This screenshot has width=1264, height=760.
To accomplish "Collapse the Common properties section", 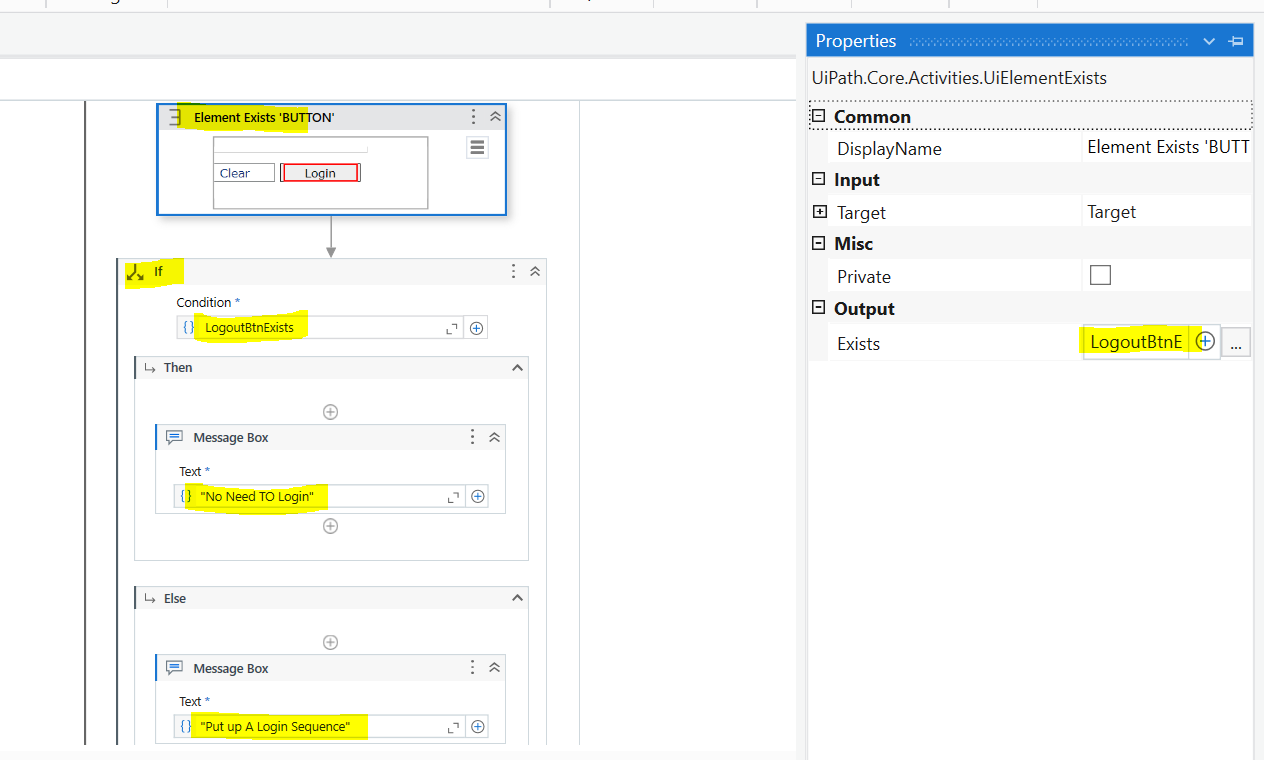I will pyautogui.click(x=819, y=116).
